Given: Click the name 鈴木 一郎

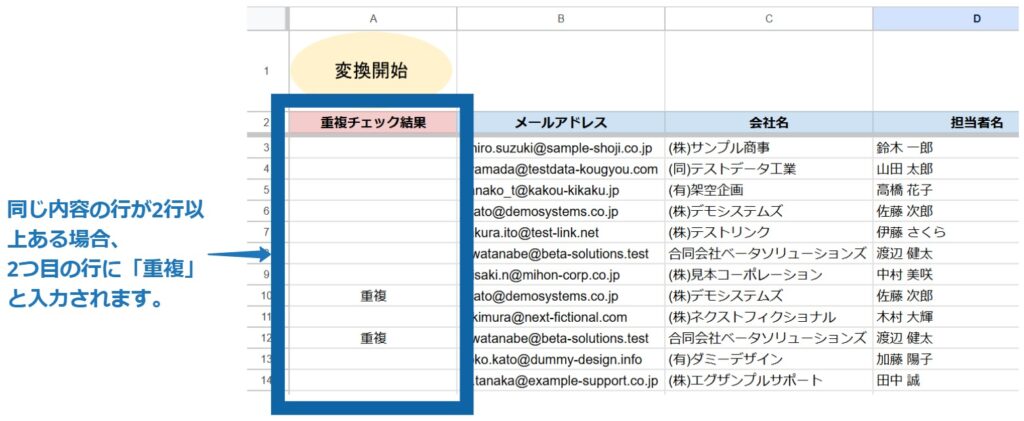Looking at the screenshot, I should pos(904,148).
